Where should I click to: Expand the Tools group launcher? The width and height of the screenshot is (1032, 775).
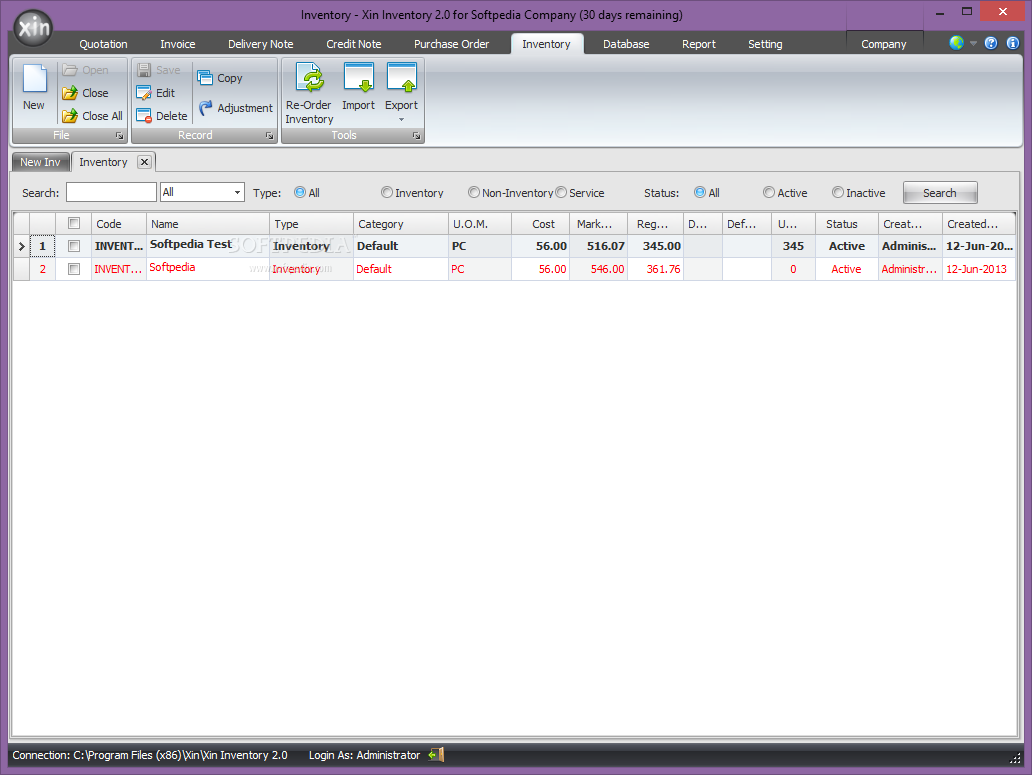tap(416, 136)
